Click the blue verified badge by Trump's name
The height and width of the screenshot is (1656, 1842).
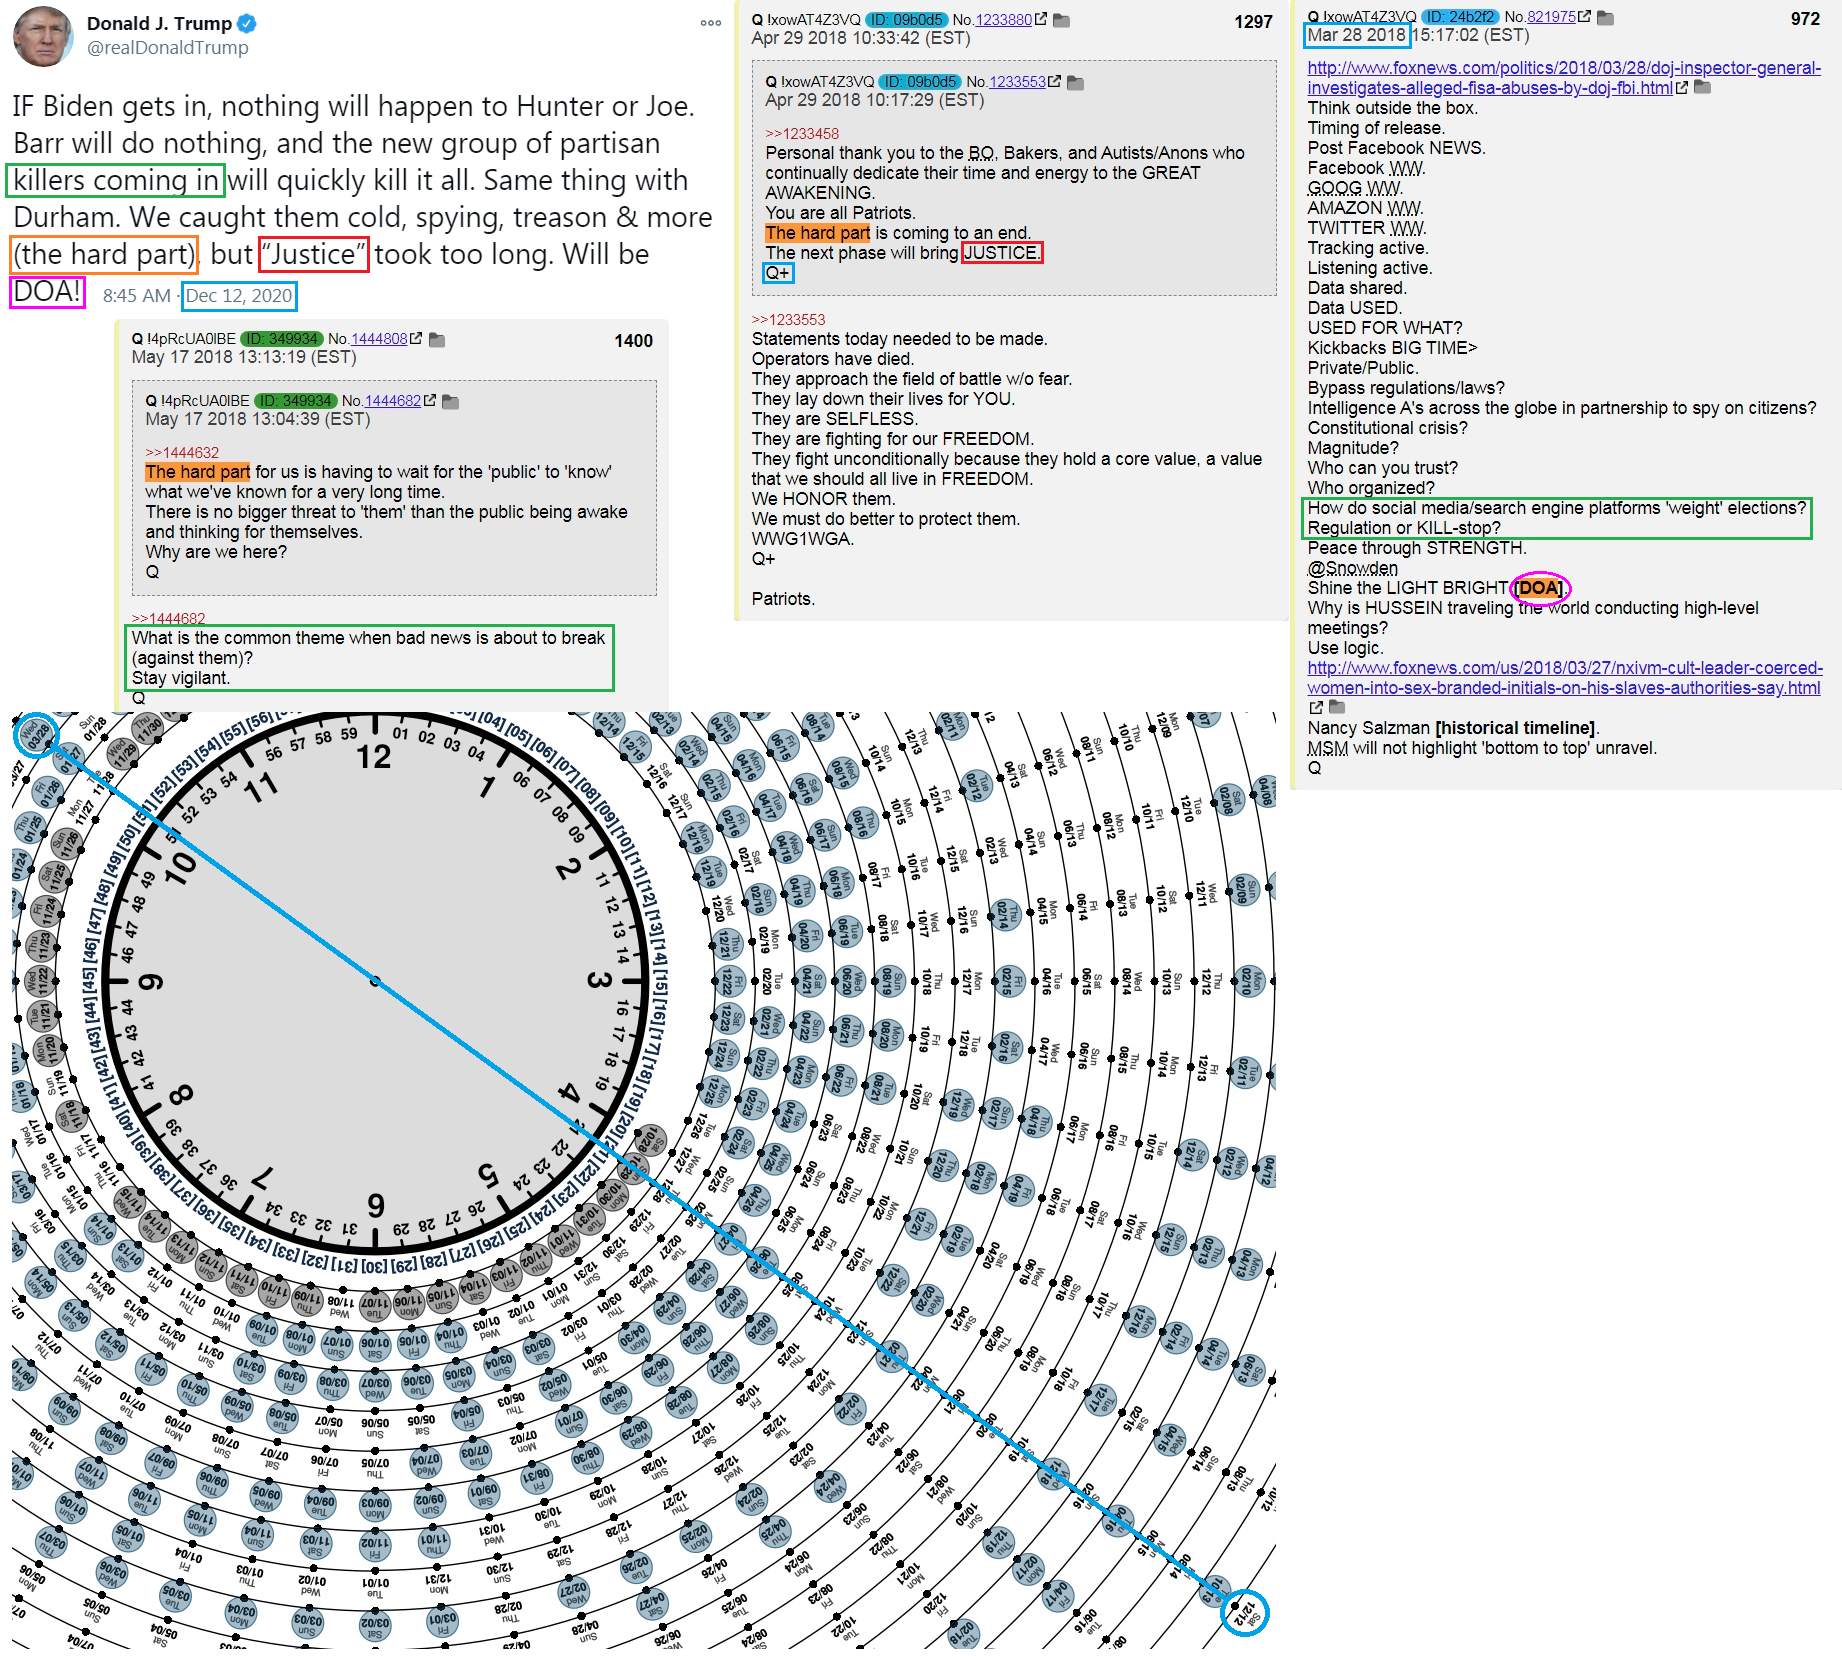tap(247, 23)
